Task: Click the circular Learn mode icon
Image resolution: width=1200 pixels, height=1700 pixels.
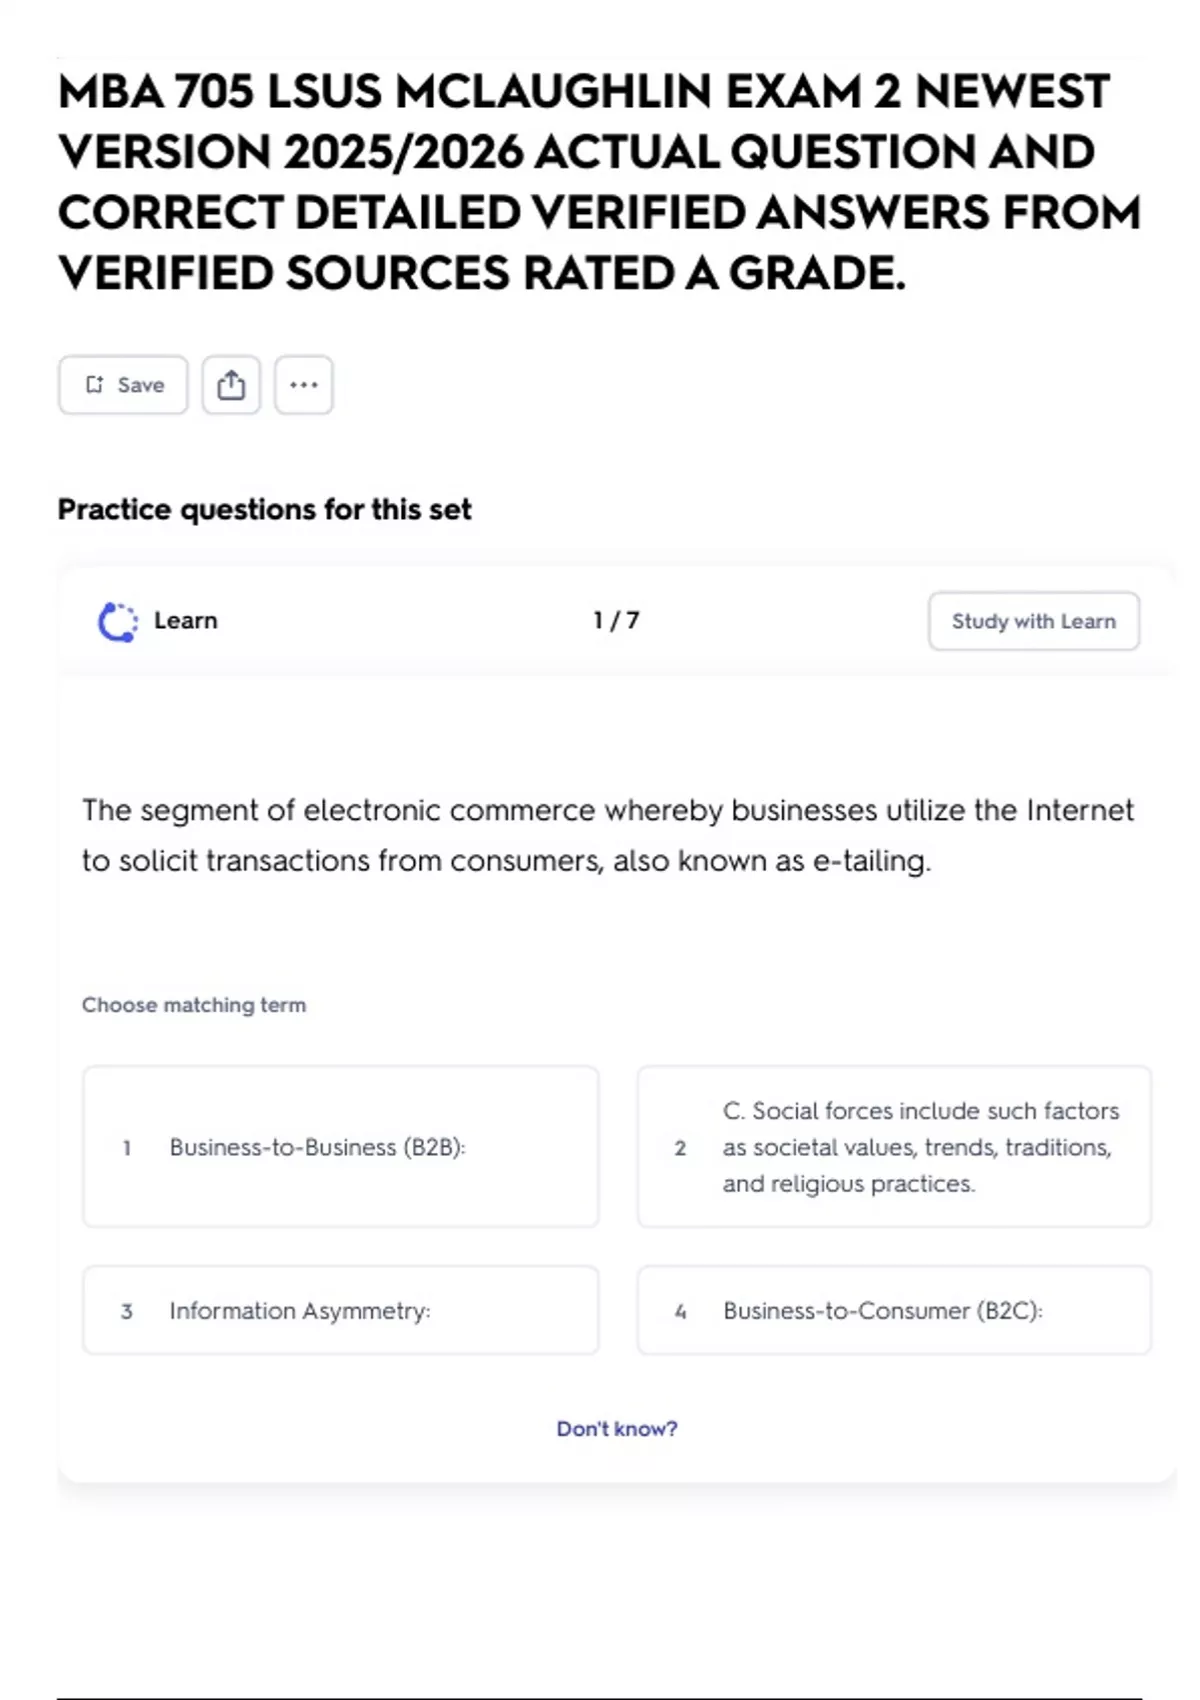Action: click(118, 621)
